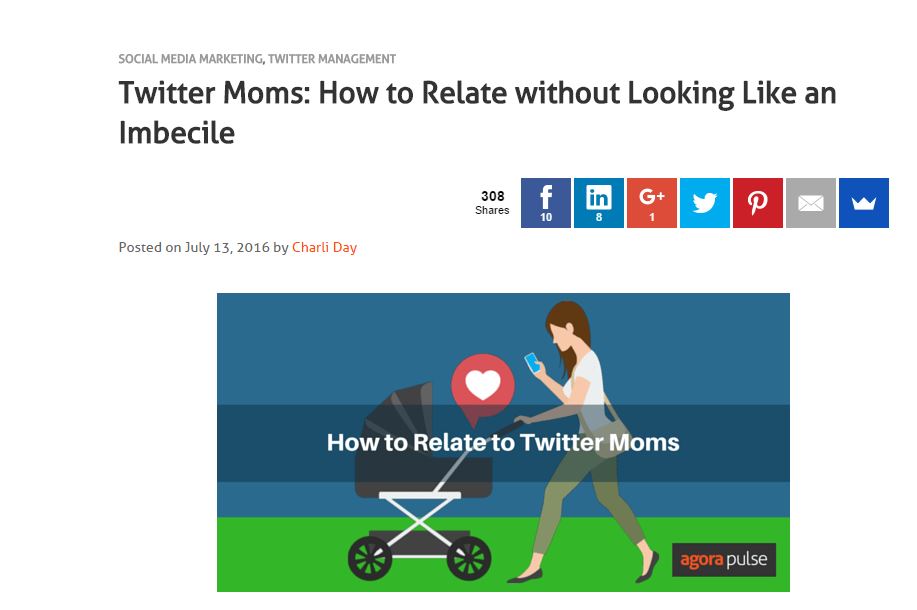Pin the article with the Pinterest icon
Screen dimensions: 917x610
click(757, 203)
